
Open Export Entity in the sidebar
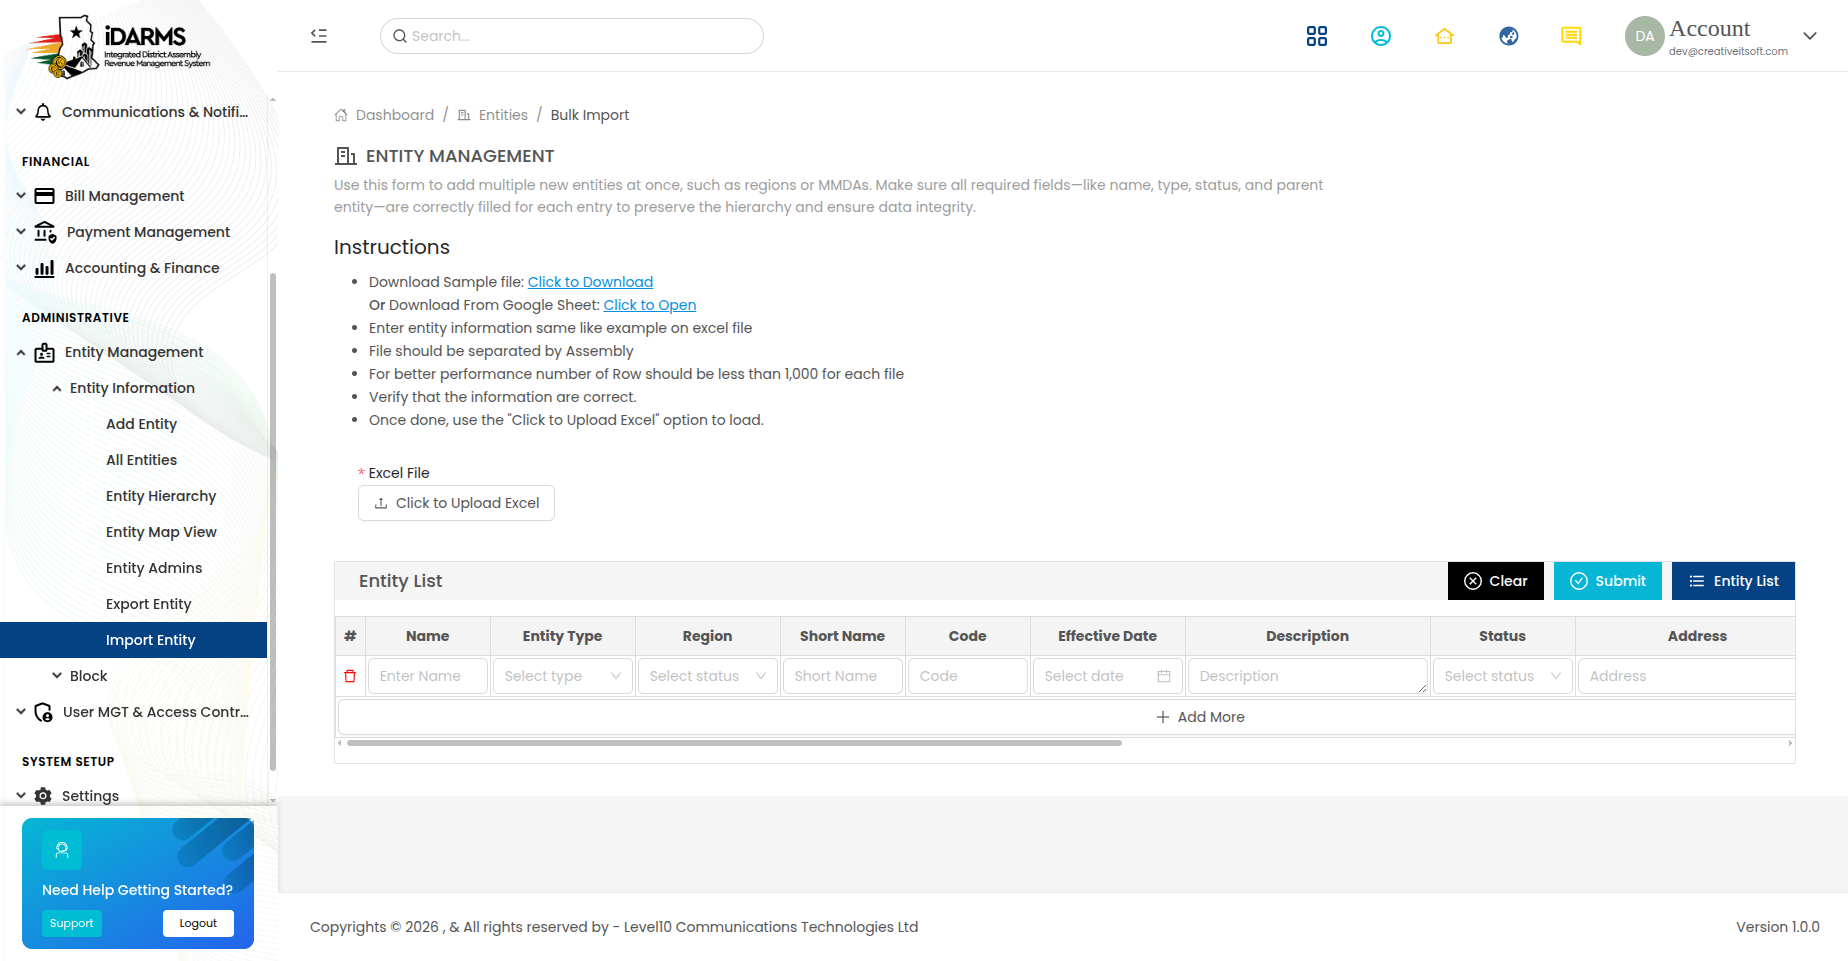coord(148,604)
